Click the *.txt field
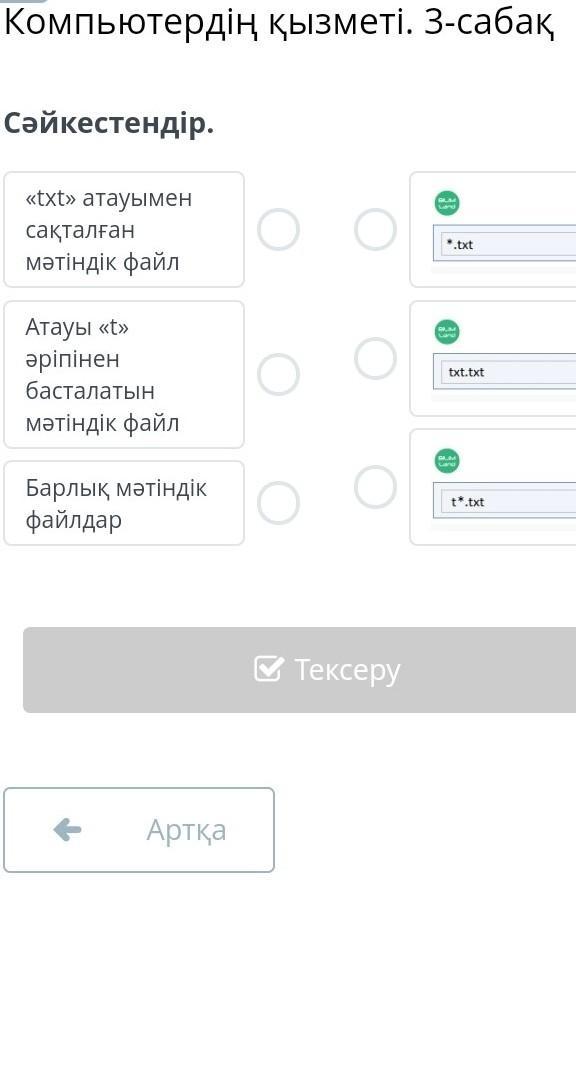This screenshot has height=1076, width=576. point(505,244)
